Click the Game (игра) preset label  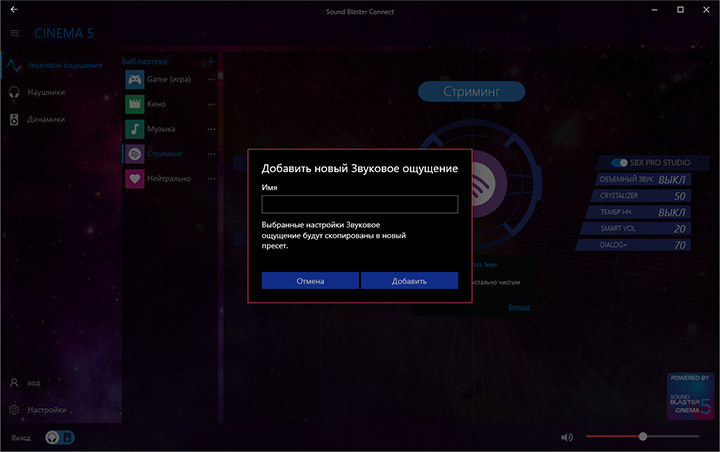tap(169, 79)
